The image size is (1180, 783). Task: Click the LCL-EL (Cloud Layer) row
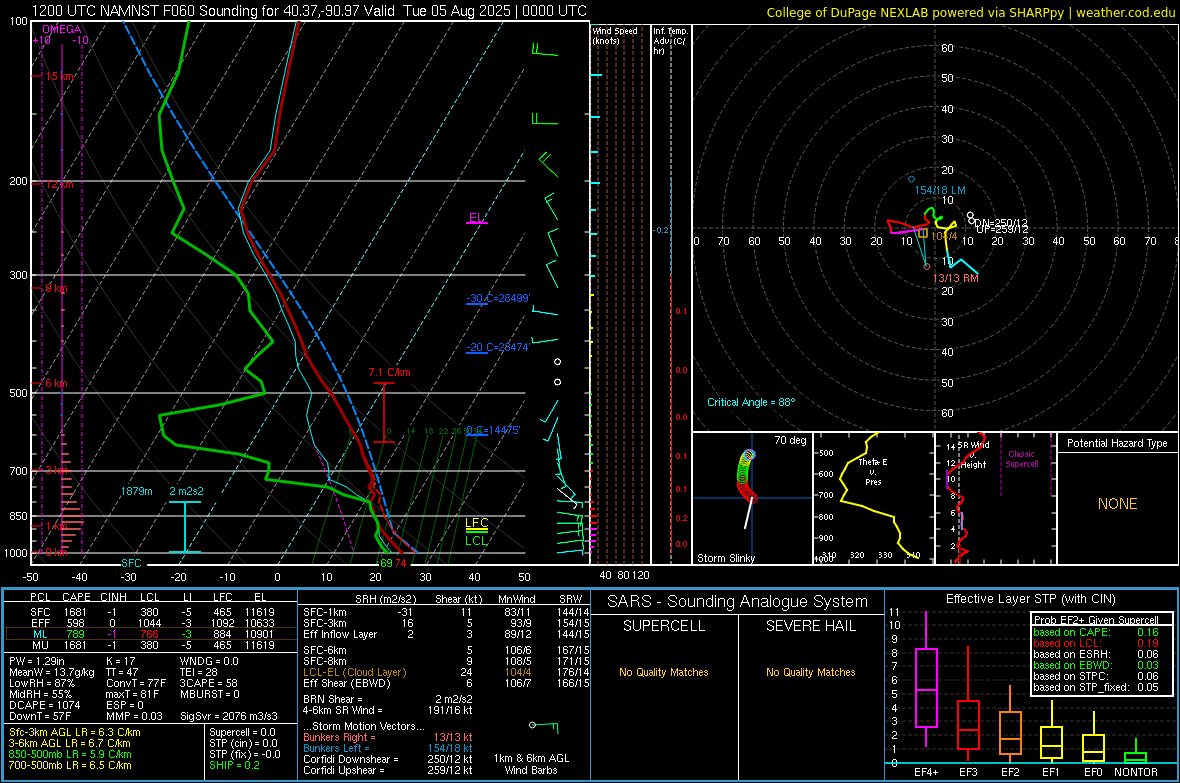(x=447, y=672)
